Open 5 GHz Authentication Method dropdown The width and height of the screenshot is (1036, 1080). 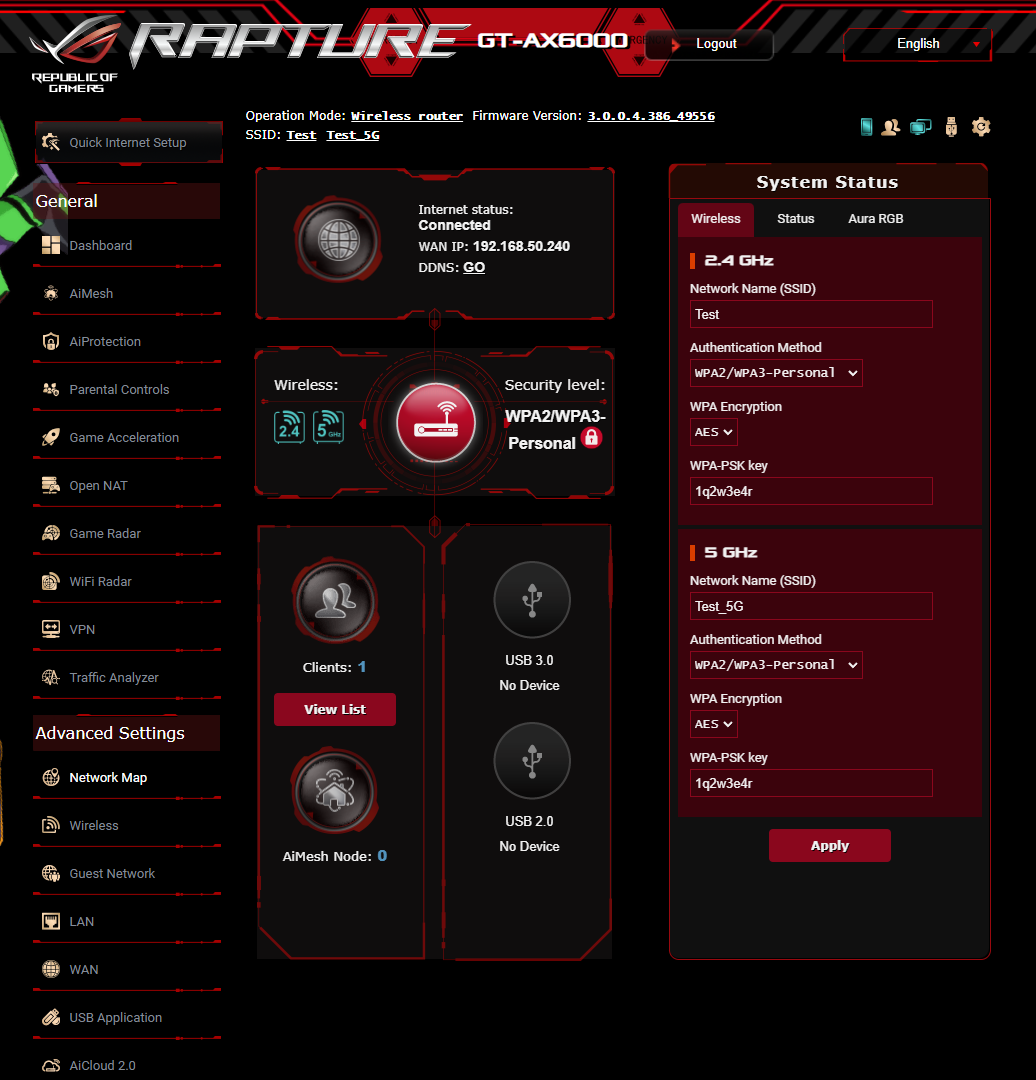pos(776,665)
